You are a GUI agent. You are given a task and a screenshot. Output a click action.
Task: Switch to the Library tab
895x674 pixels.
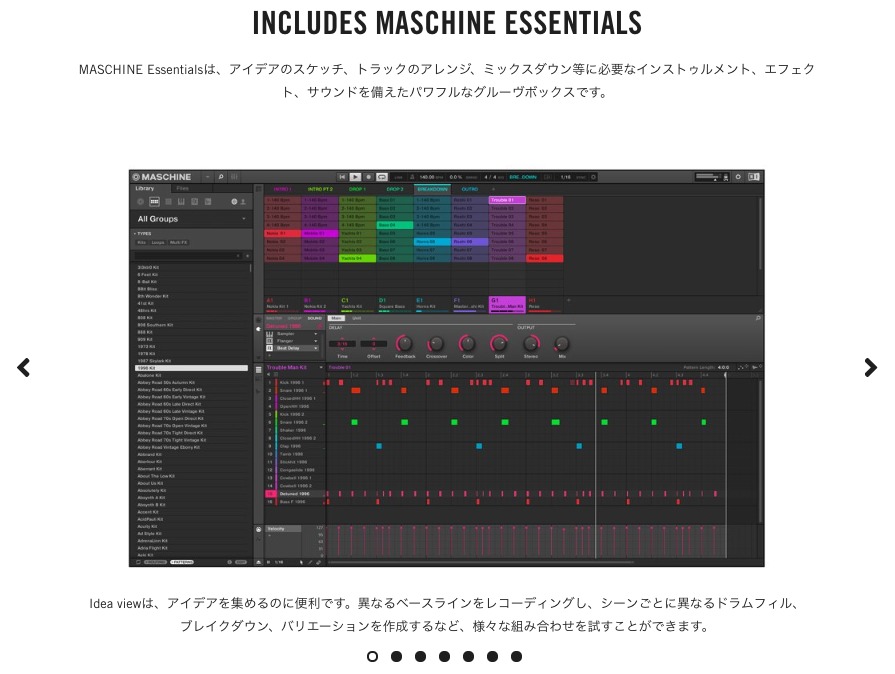[x=144, y=188]
